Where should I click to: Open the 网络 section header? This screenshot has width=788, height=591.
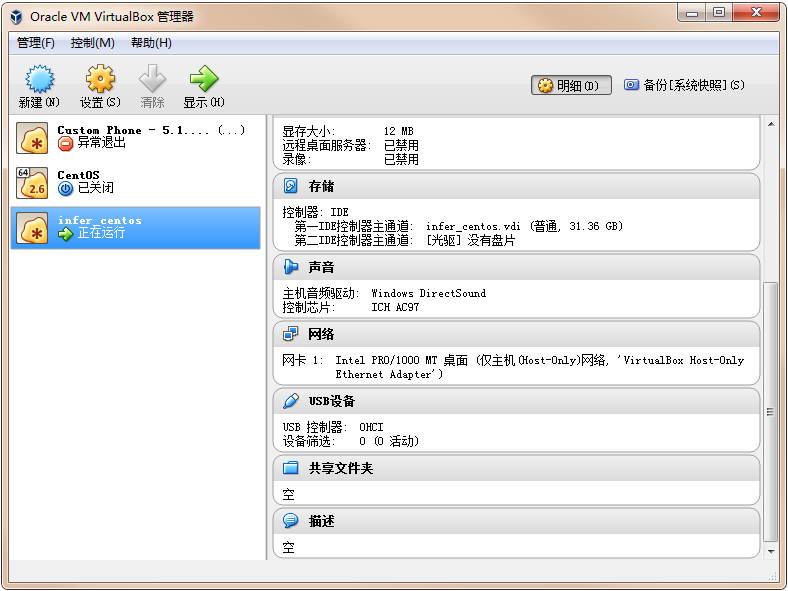click(516, 334)
